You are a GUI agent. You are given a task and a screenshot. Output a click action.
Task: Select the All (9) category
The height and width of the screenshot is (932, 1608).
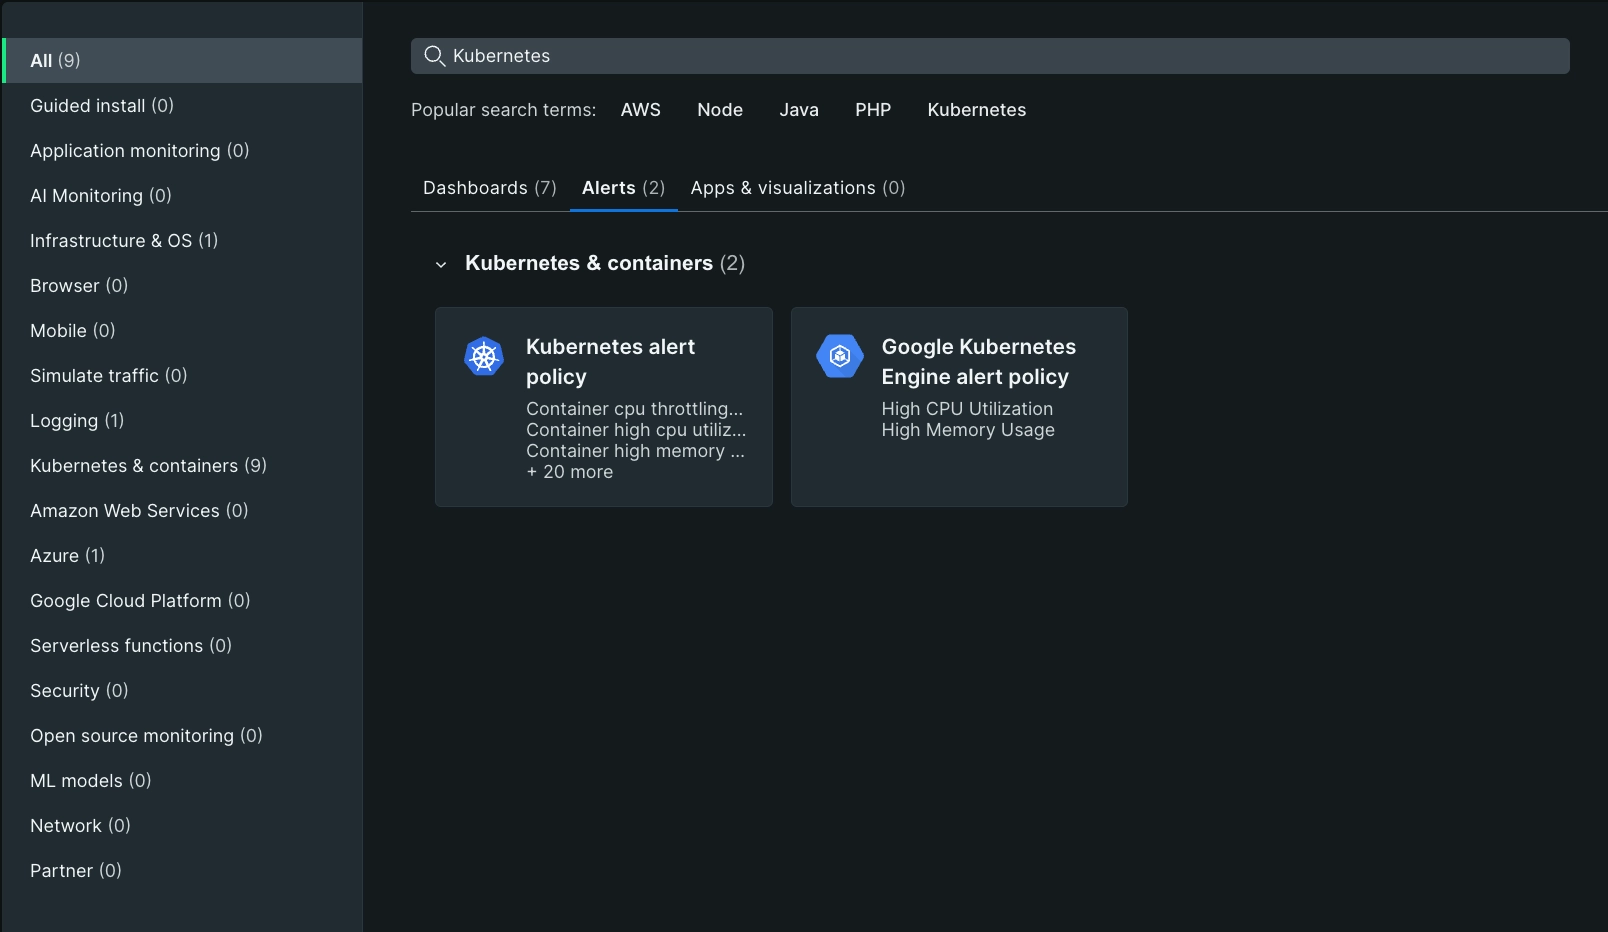182,60
